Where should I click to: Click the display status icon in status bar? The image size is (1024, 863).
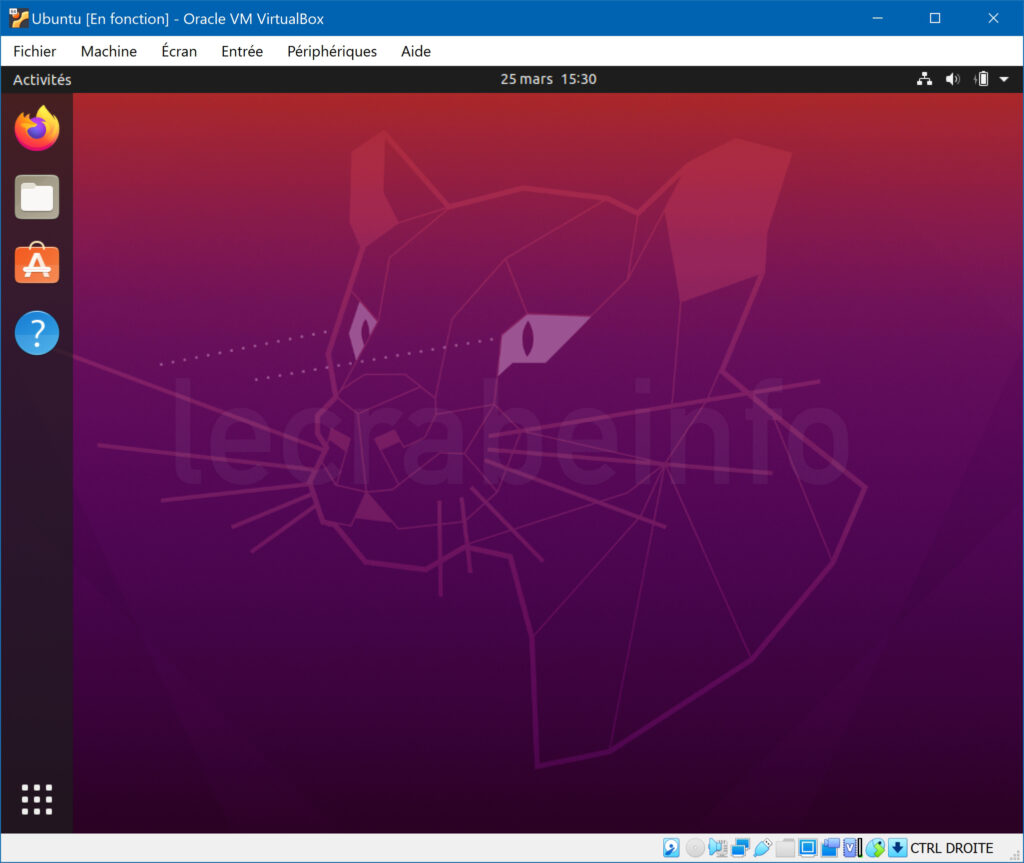808,848
